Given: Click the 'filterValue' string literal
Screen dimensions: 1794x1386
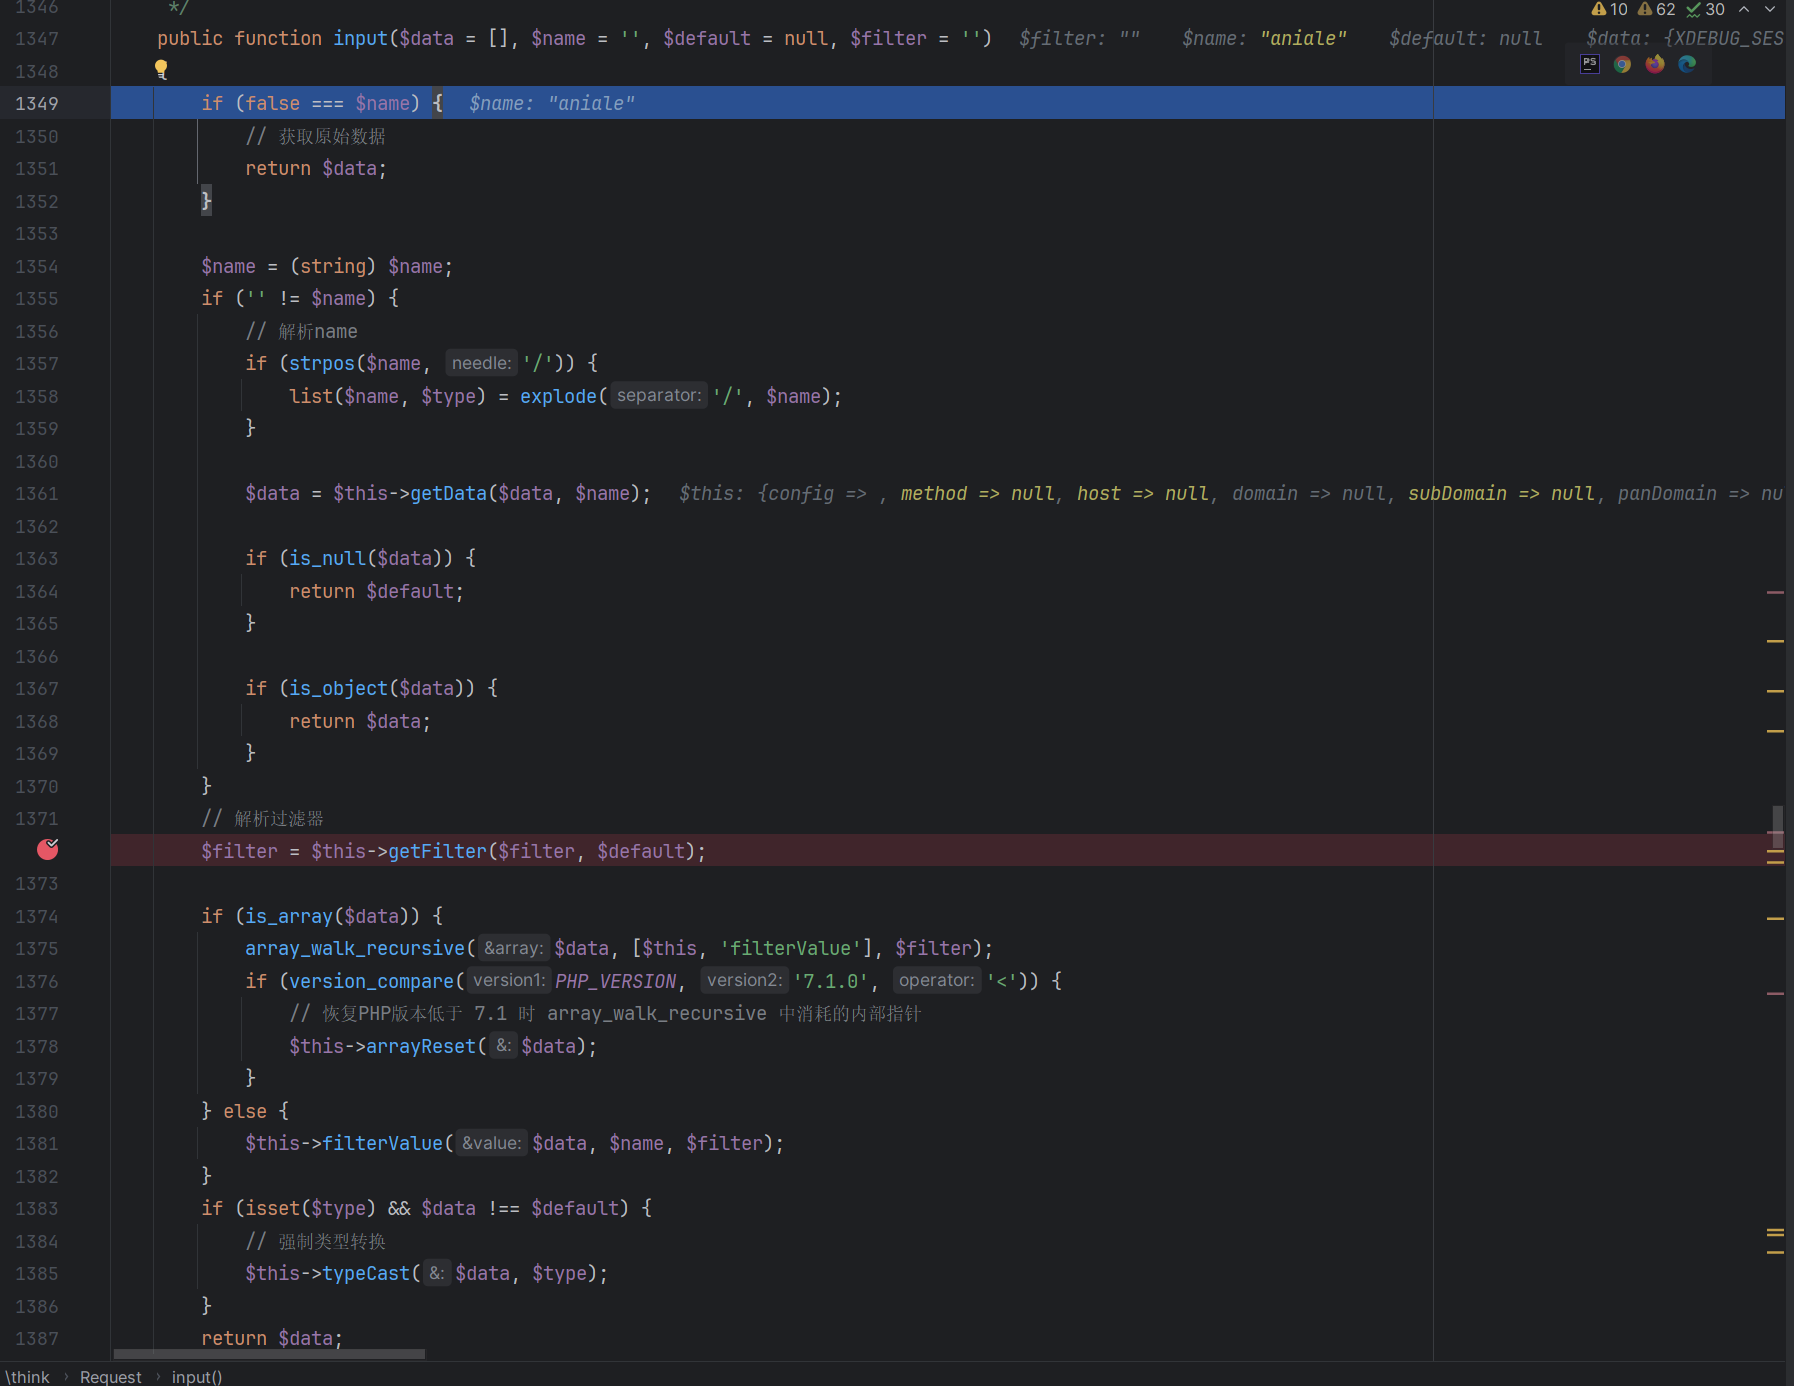Looking at the screenshot, I should [x=790, y=948].
